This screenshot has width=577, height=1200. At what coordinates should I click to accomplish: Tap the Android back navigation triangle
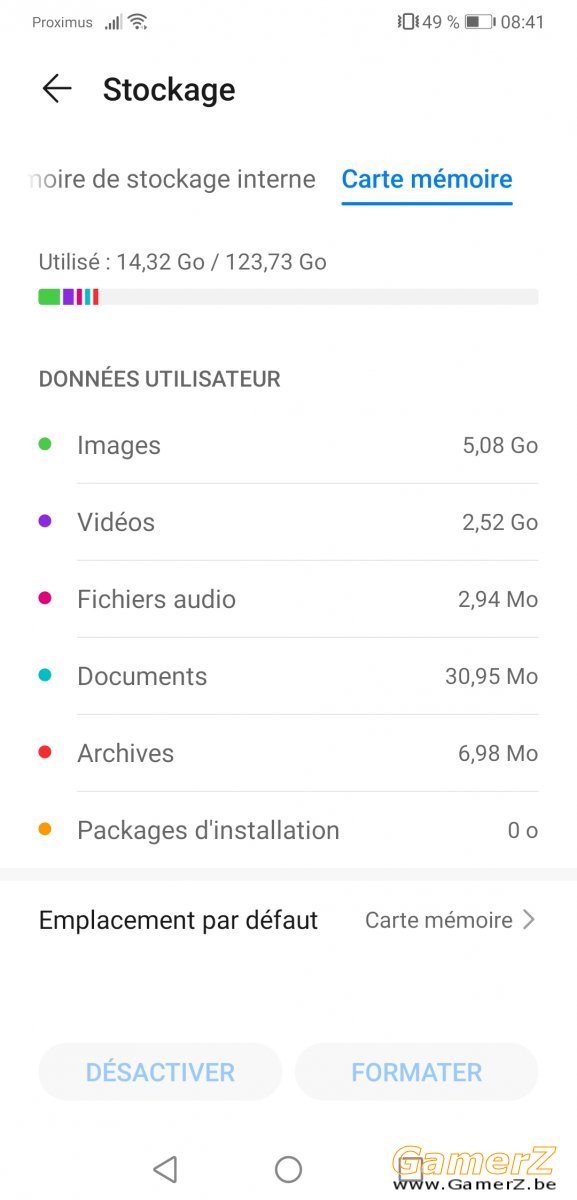tap(165, 1169)
